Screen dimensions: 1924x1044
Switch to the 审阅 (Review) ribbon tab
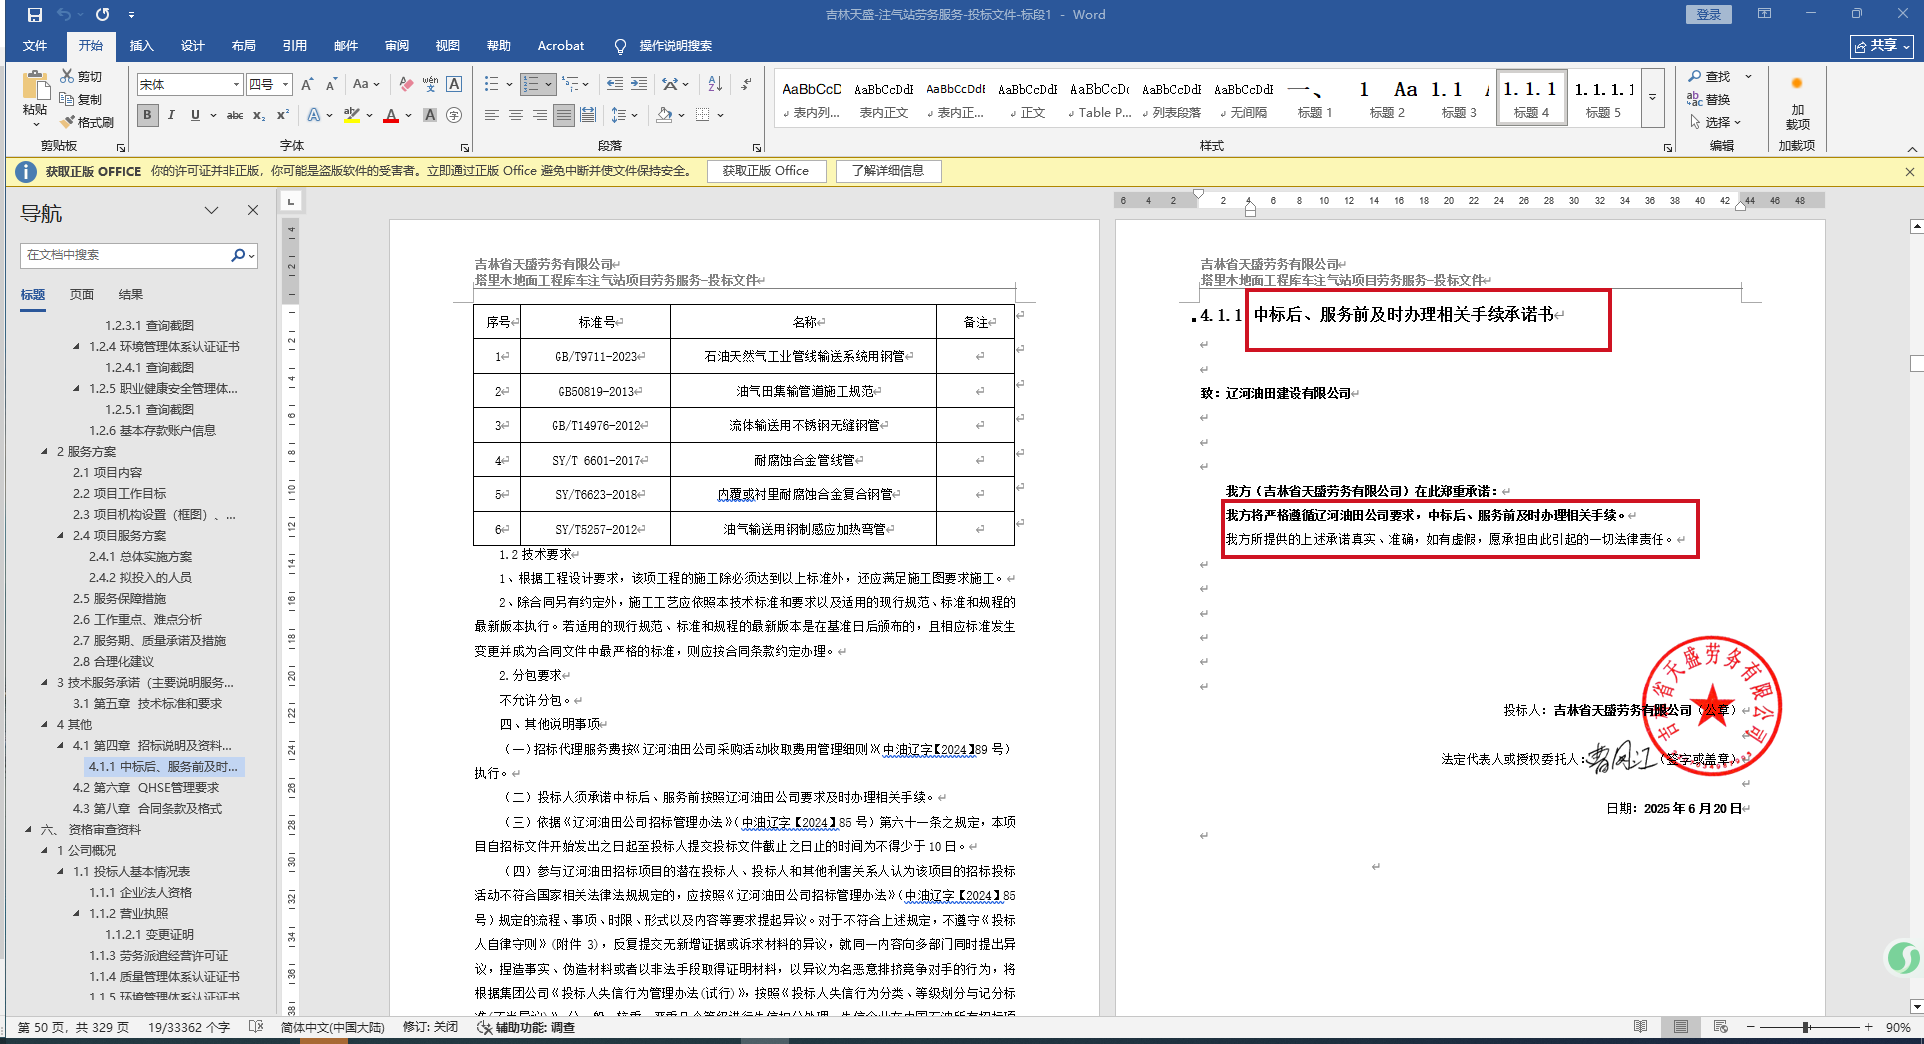(x=397, y=46)
